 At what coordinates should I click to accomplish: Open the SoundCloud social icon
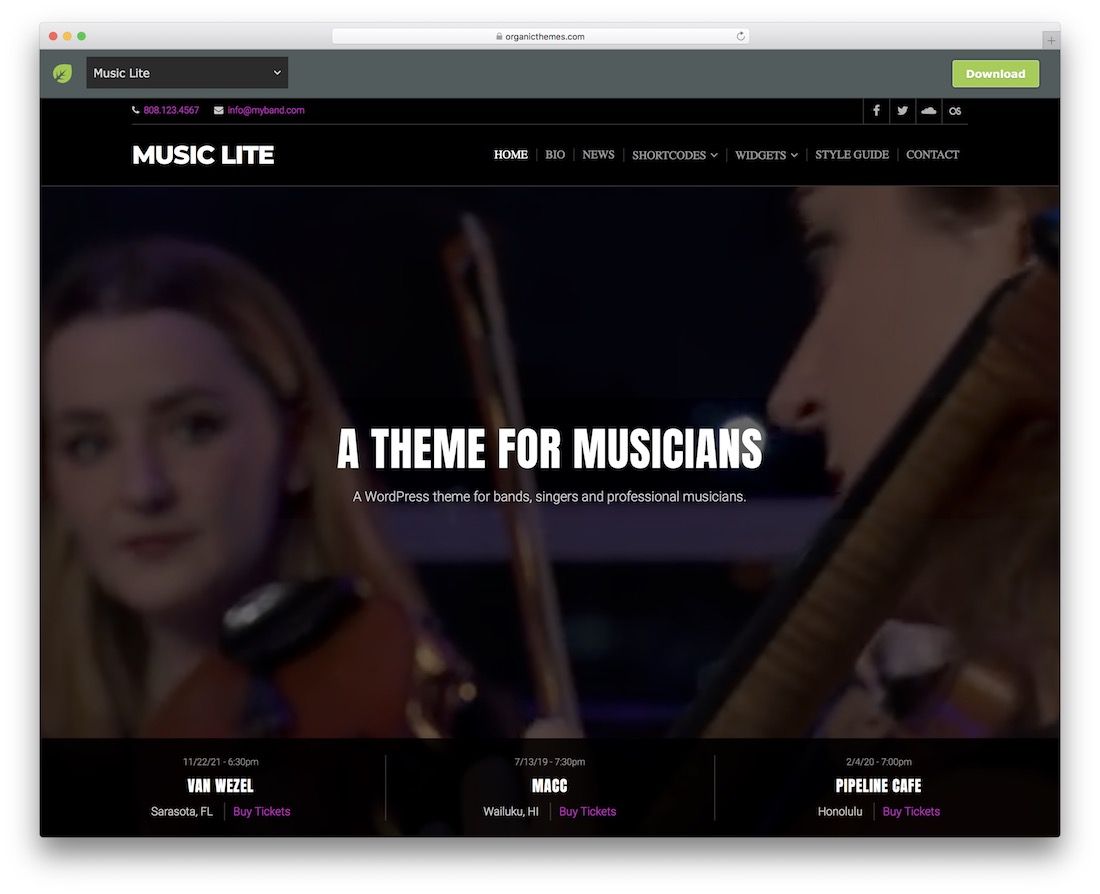tap(929, 111)
